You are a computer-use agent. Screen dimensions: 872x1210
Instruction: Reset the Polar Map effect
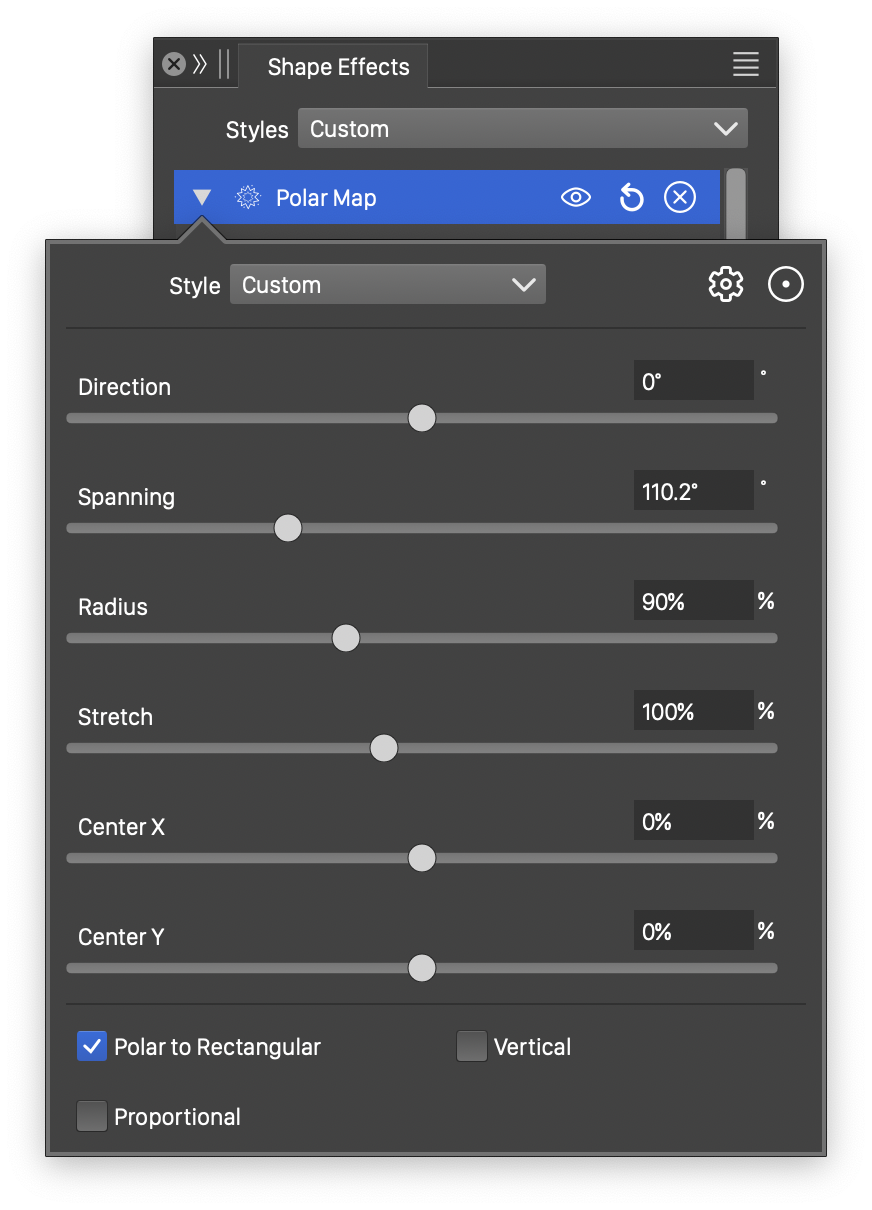pyautogui.click(x=631, y=198)
